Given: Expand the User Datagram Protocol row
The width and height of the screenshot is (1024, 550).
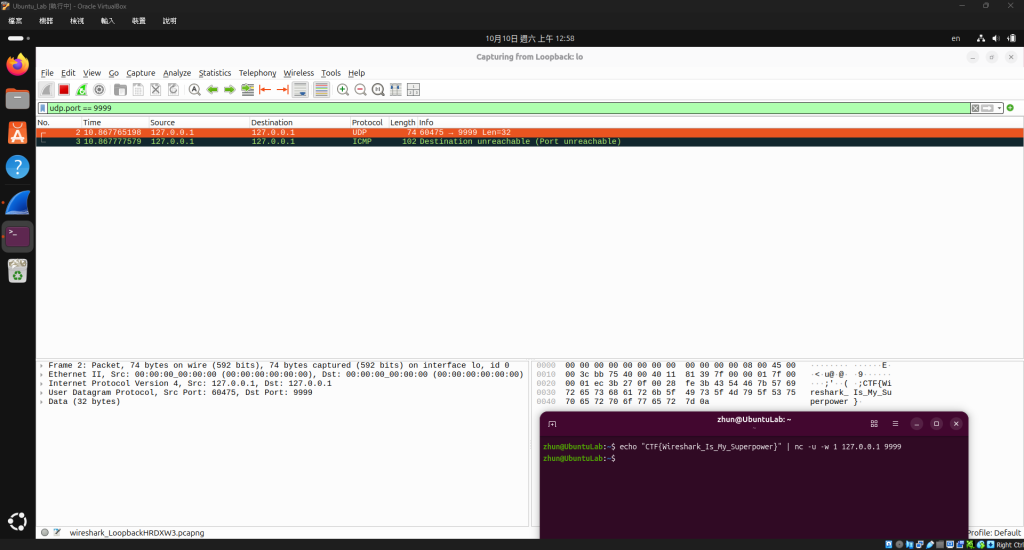Looking at the screenshot, I should tap(42, 393).
